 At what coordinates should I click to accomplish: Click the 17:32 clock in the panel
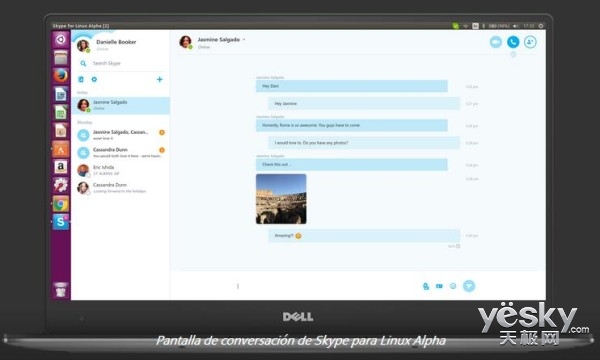pyautogui.click(x=528, y=26)
